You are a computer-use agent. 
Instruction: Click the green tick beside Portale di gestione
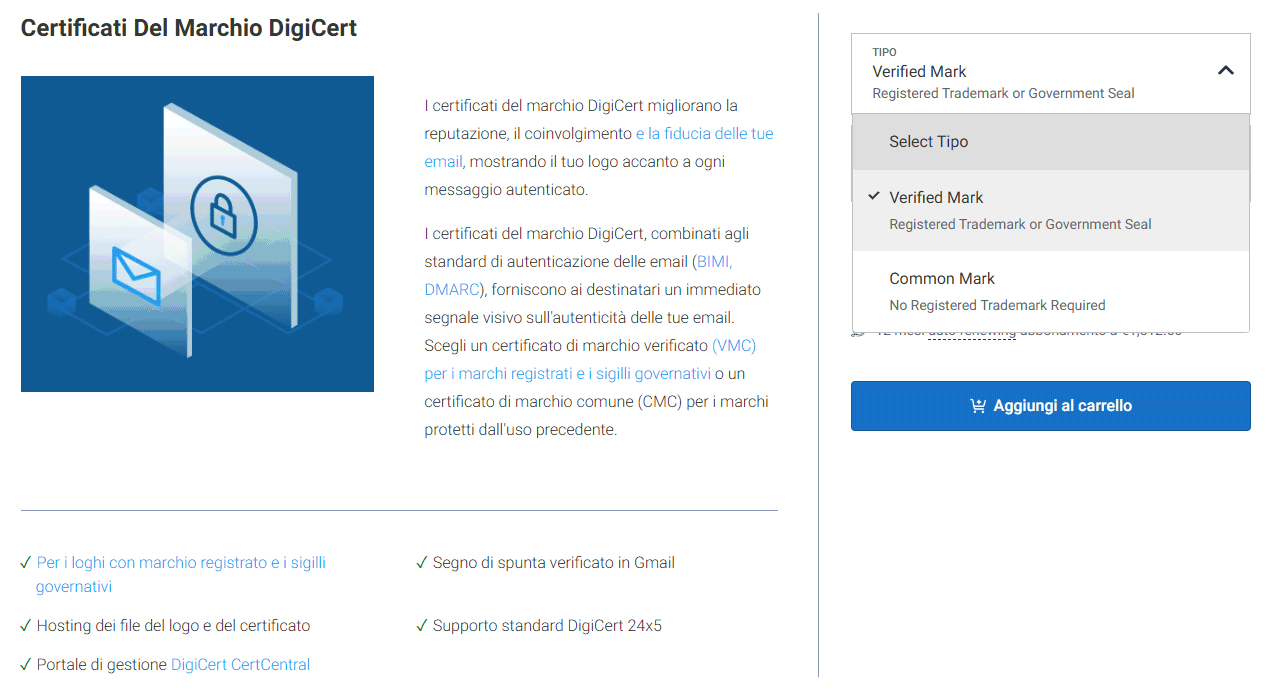pyautogui.click(x=26, y=664)
